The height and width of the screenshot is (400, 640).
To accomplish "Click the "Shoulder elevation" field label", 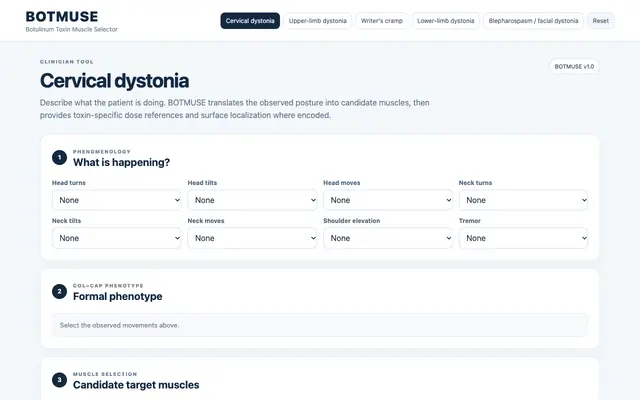I will [x=351, y=221].
